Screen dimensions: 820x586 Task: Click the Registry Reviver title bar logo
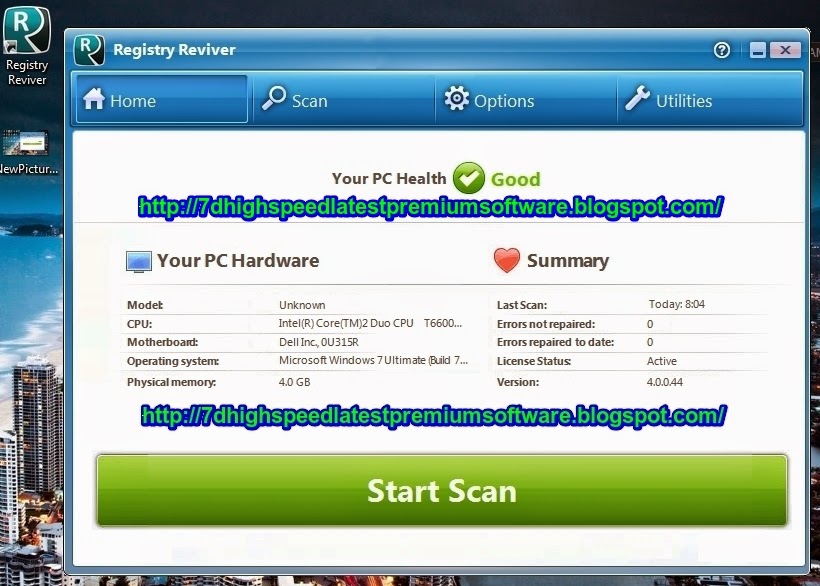coord(89,50)
